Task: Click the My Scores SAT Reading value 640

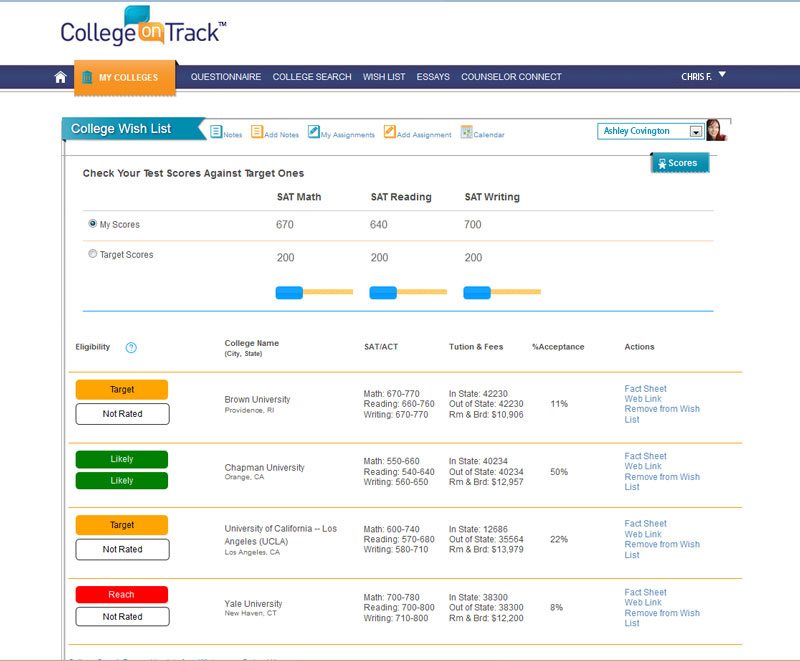Action: click(379, 224)
